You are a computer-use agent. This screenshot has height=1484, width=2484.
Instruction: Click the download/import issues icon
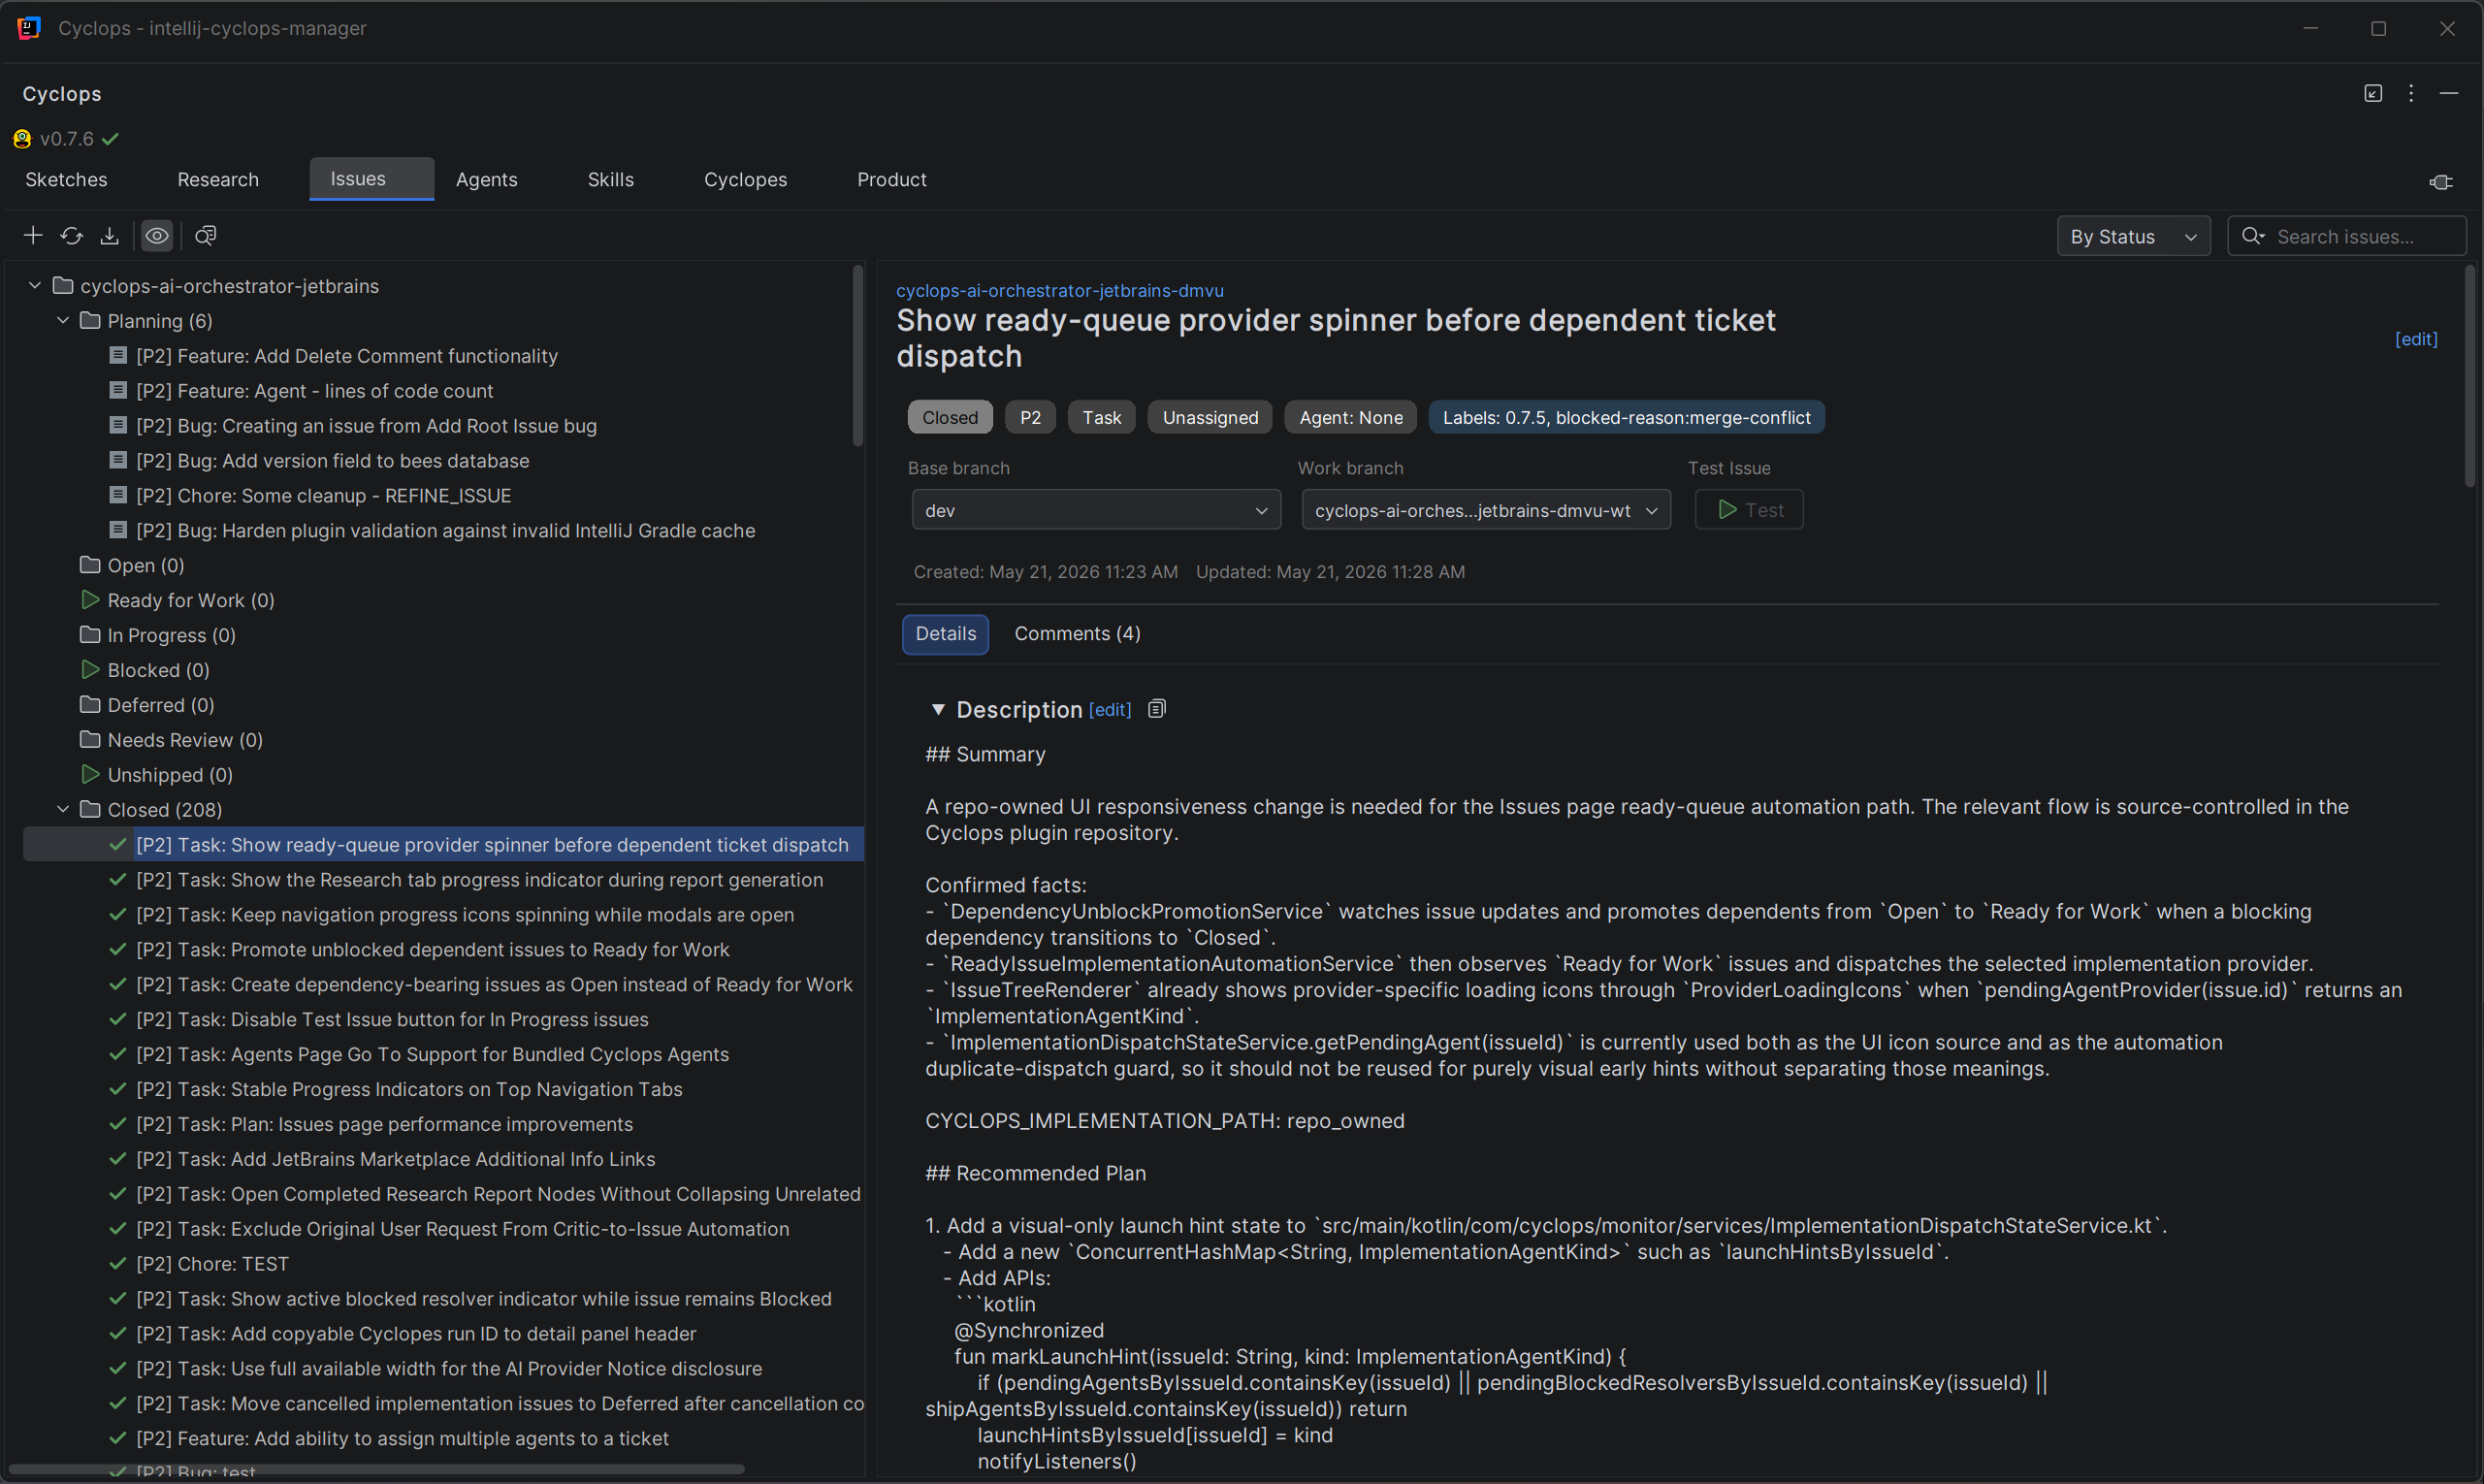point(110,235)
